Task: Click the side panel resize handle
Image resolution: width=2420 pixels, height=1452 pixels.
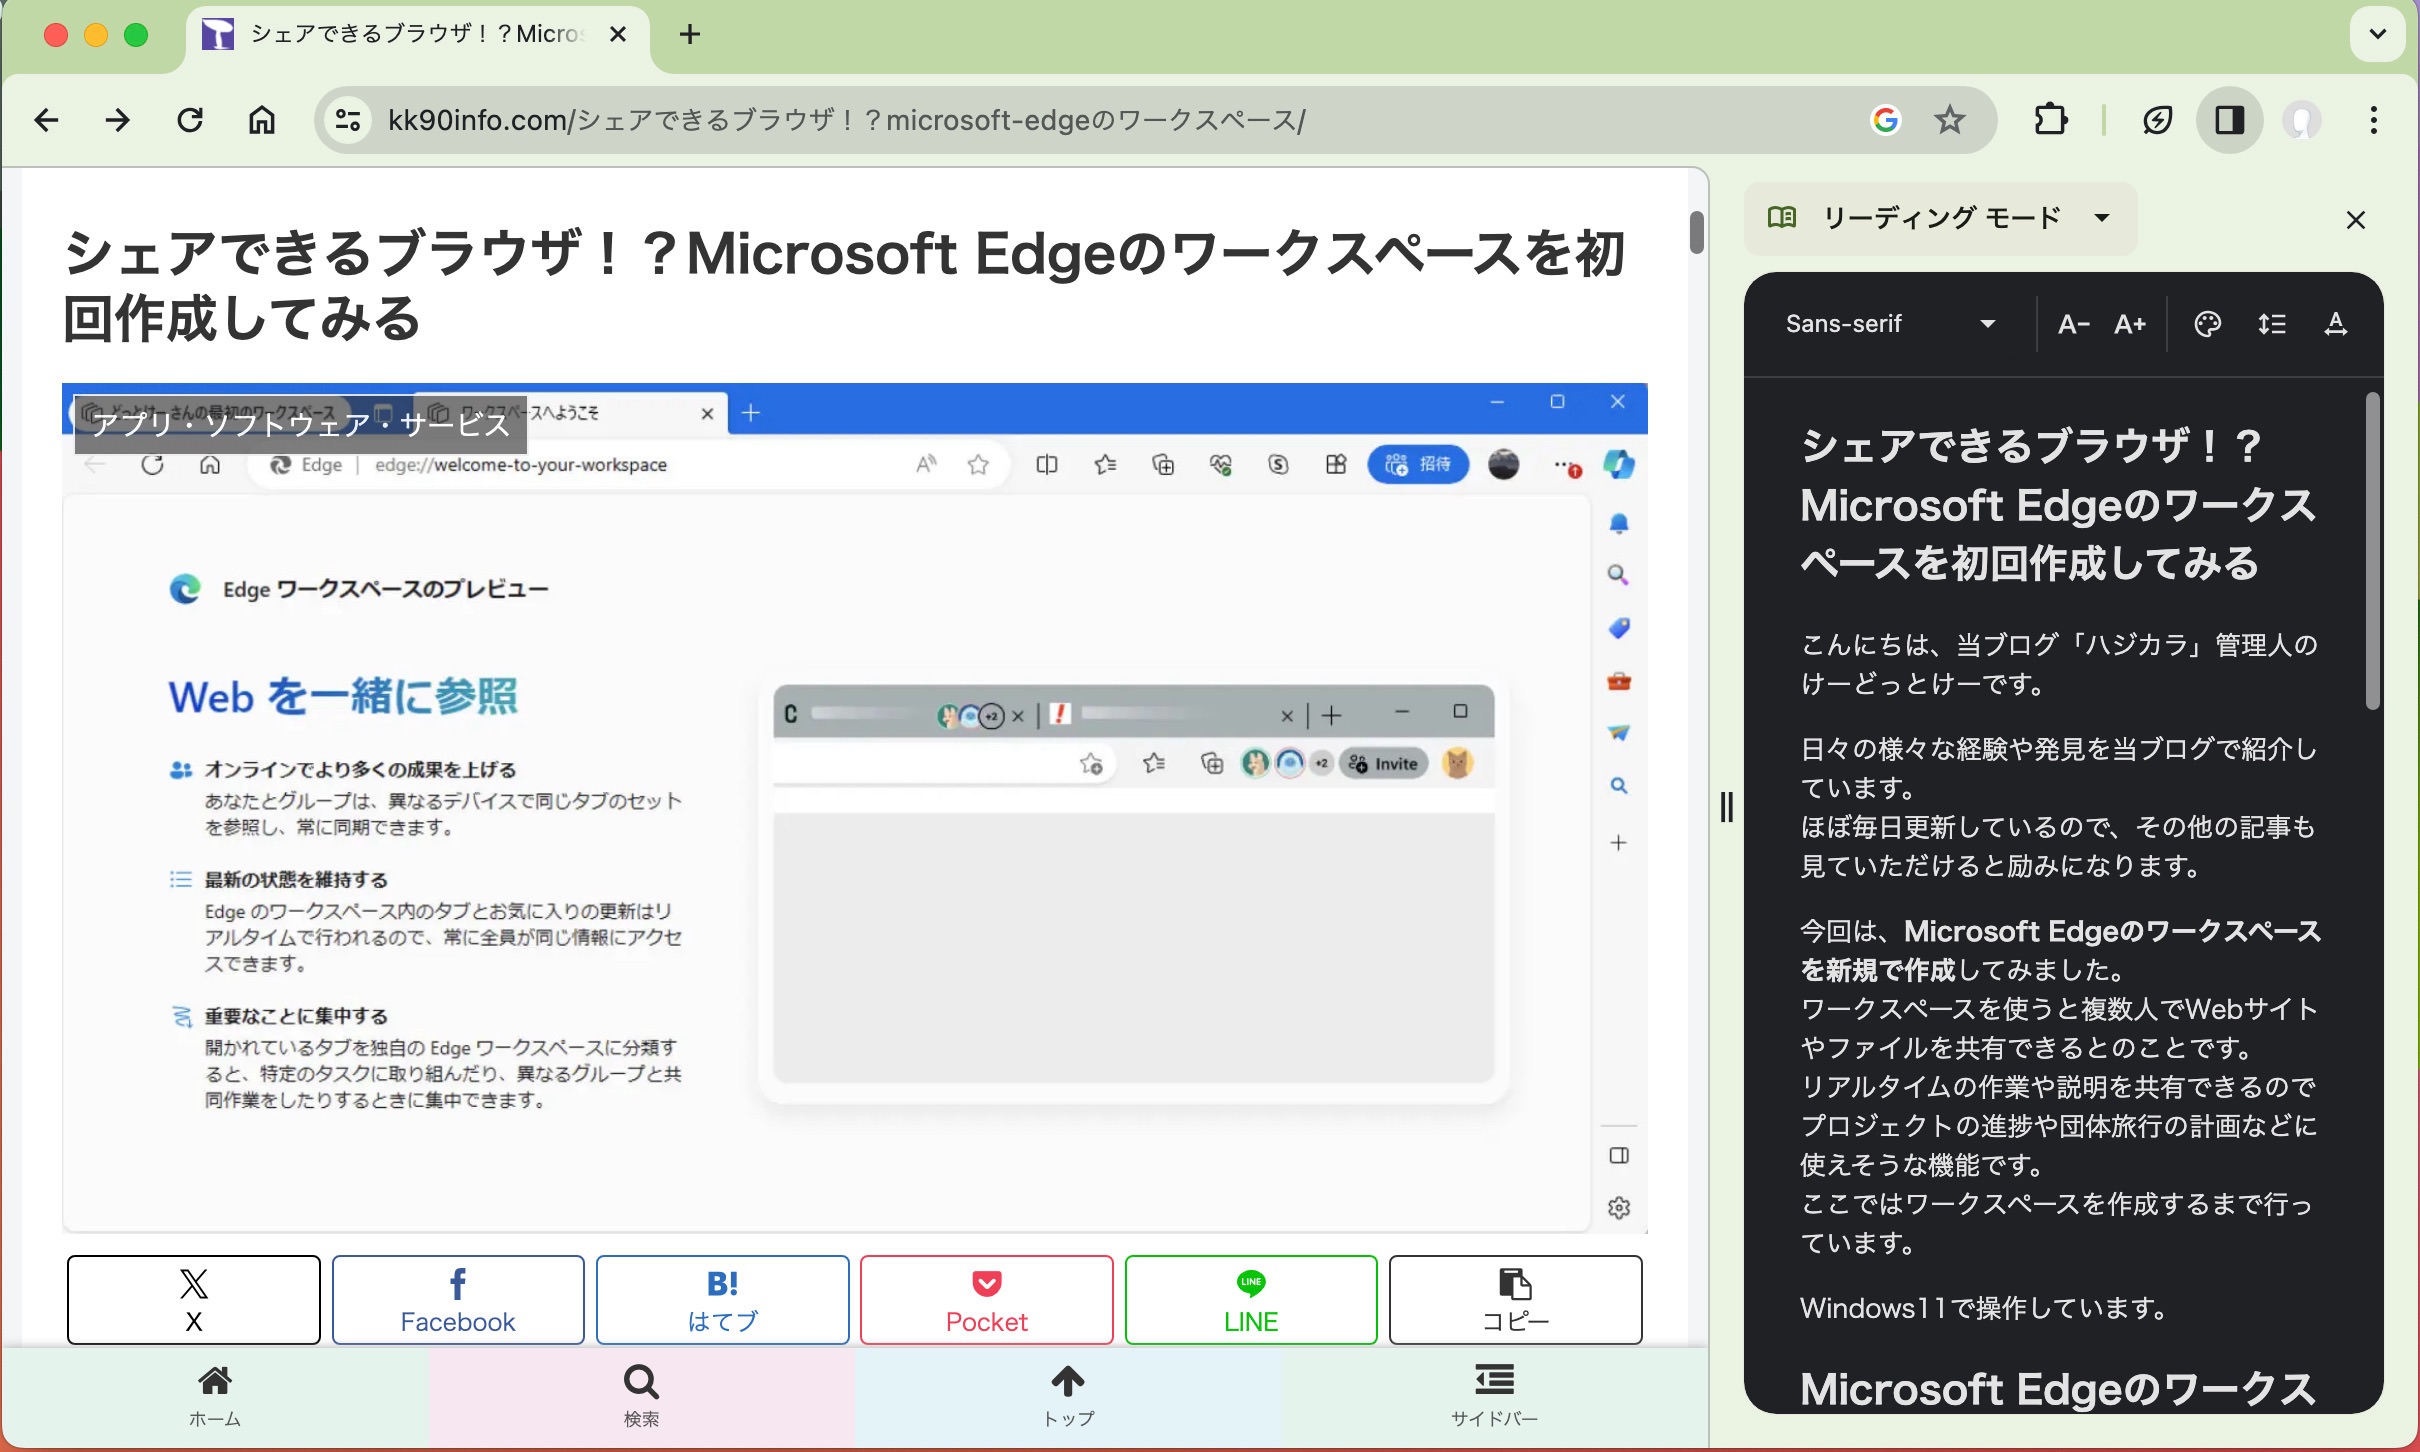Action: point(1726,807)
